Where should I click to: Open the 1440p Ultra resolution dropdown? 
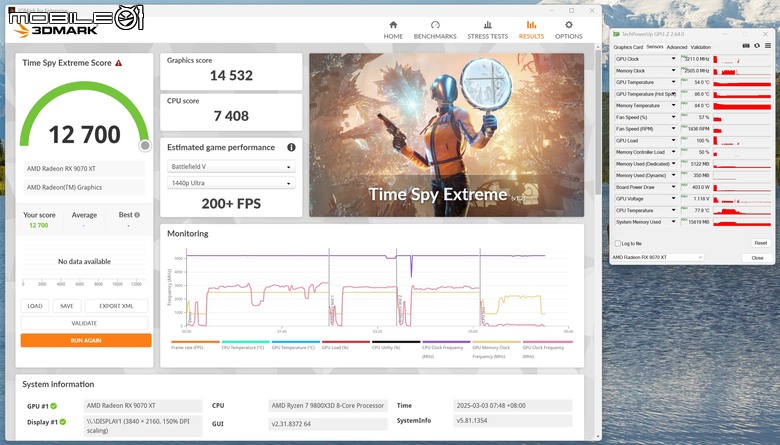click(x=231, y=183)
